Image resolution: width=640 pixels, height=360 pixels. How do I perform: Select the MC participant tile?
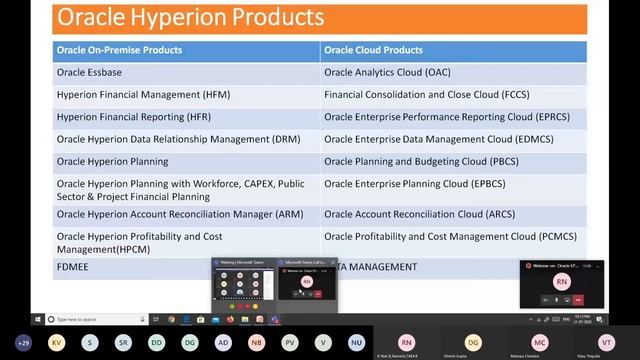540,343
